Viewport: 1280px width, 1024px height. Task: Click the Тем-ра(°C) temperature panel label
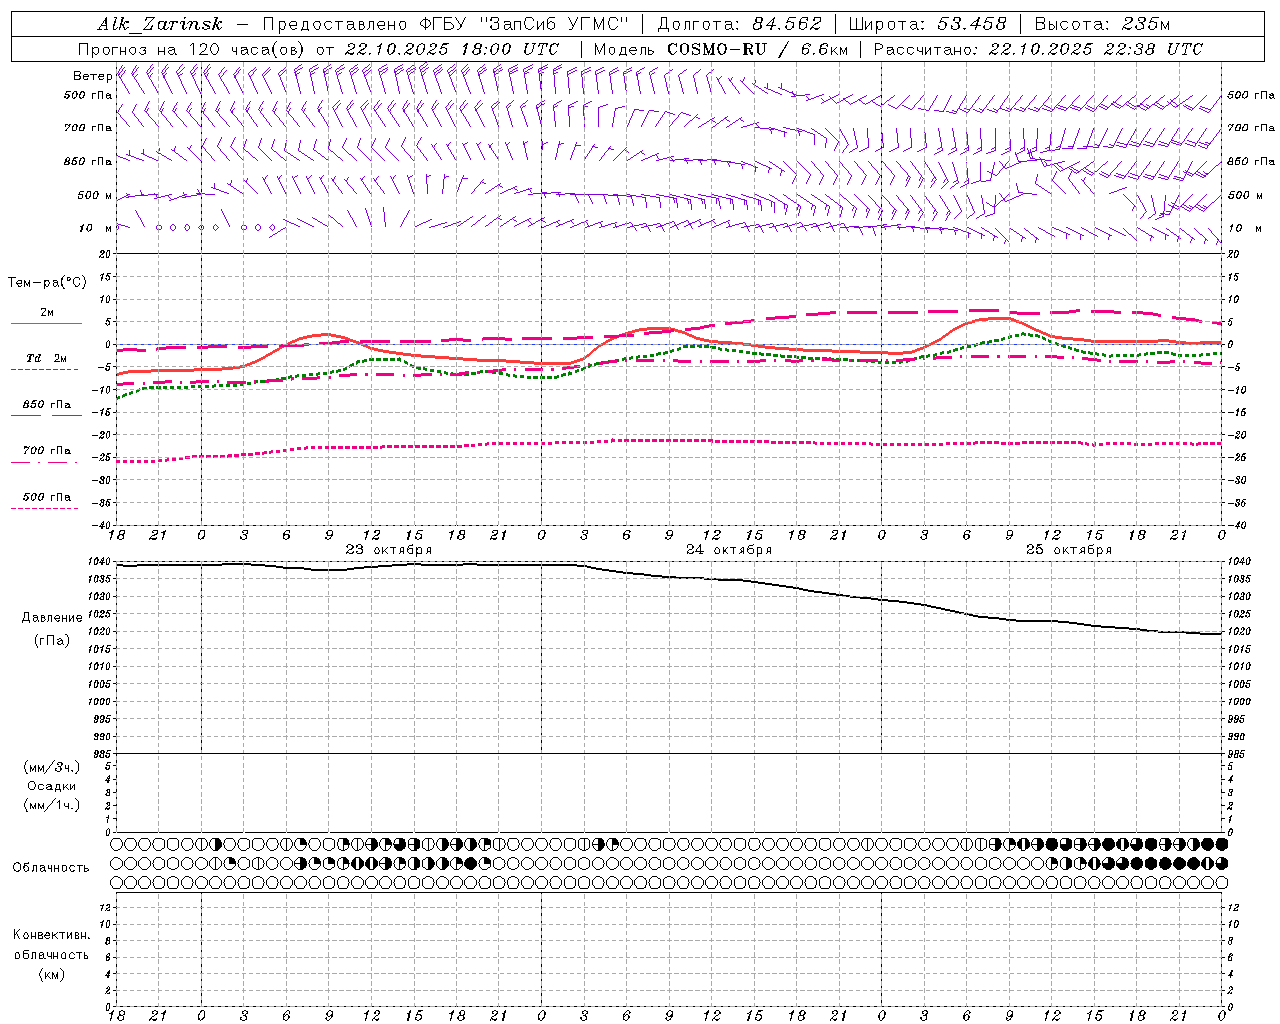[x=47, y=282]
